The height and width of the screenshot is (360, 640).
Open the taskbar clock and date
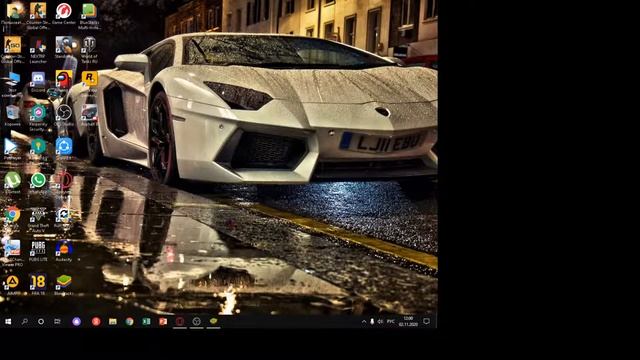[x=408, y=321]
